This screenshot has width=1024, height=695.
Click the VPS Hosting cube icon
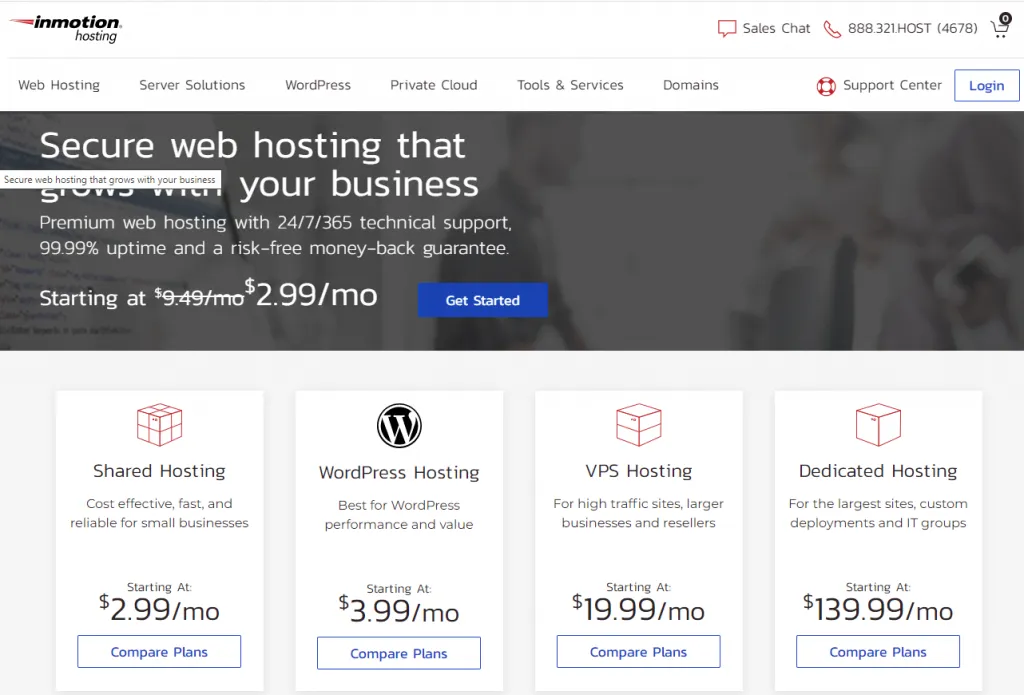(x=639, y=425)
